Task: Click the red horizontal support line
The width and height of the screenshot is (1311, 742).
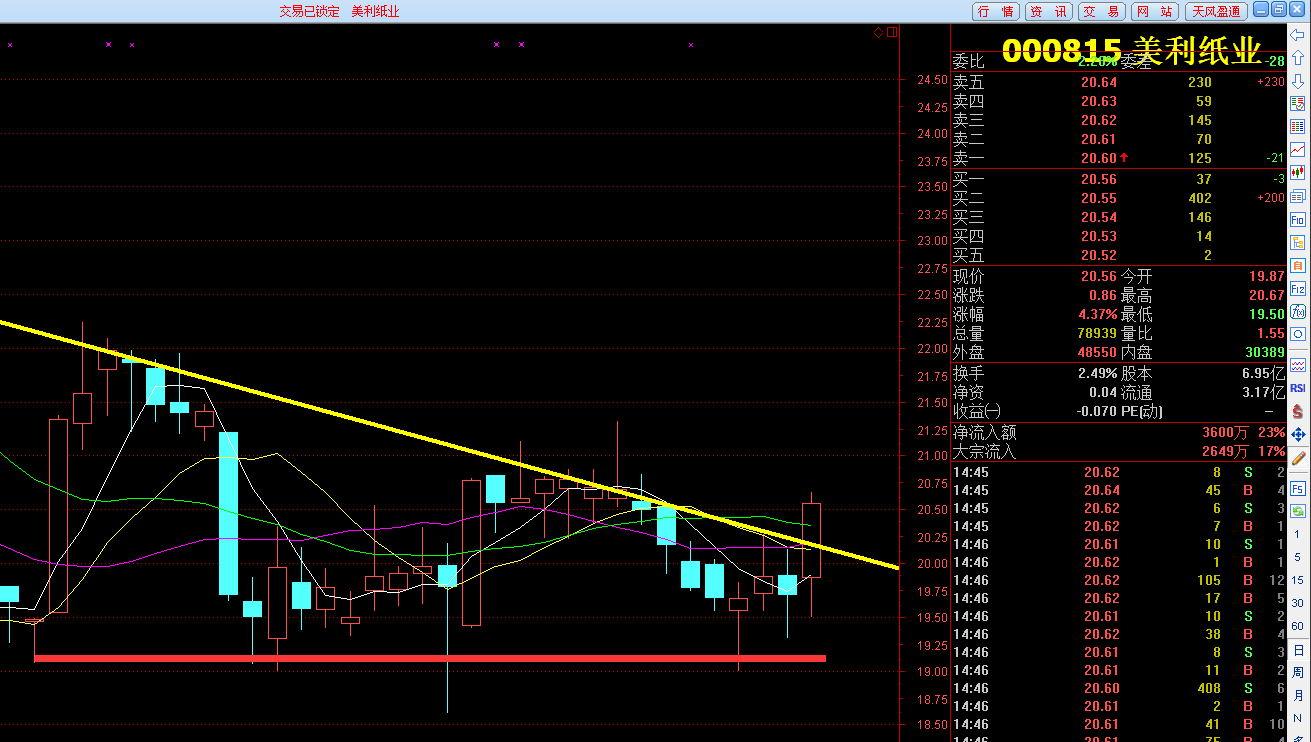Action: [430, 658]
